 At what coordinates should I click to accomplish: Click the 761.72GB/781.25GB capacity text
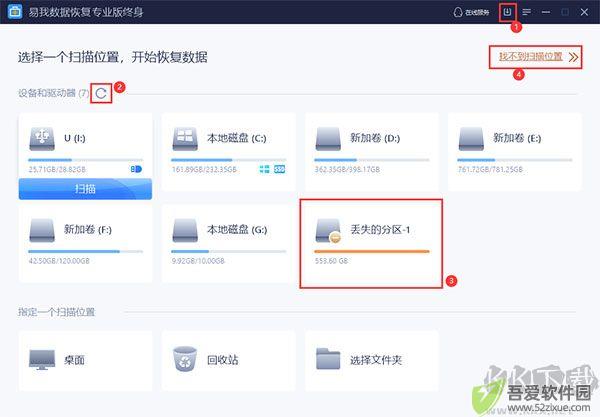pos(490,169)
